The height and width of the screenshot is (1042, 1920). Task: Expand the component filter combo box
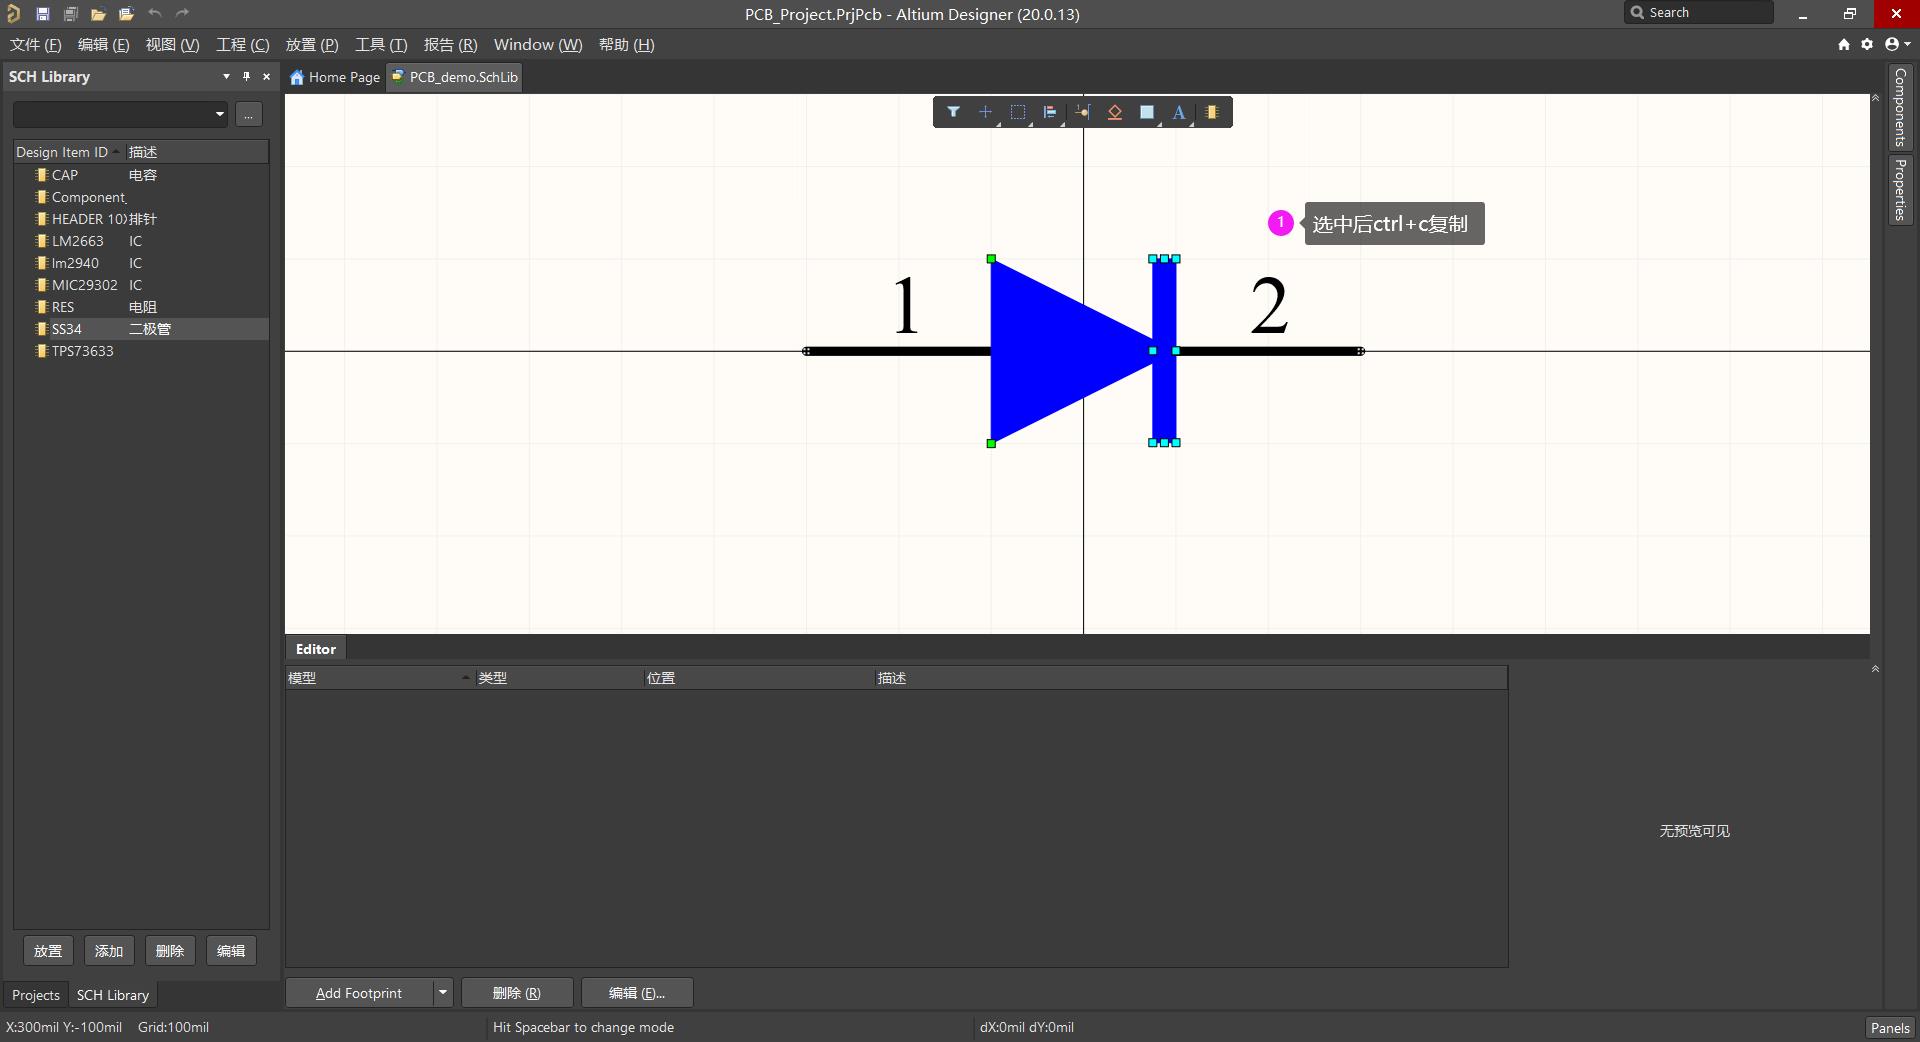click(x=120, y=114)
